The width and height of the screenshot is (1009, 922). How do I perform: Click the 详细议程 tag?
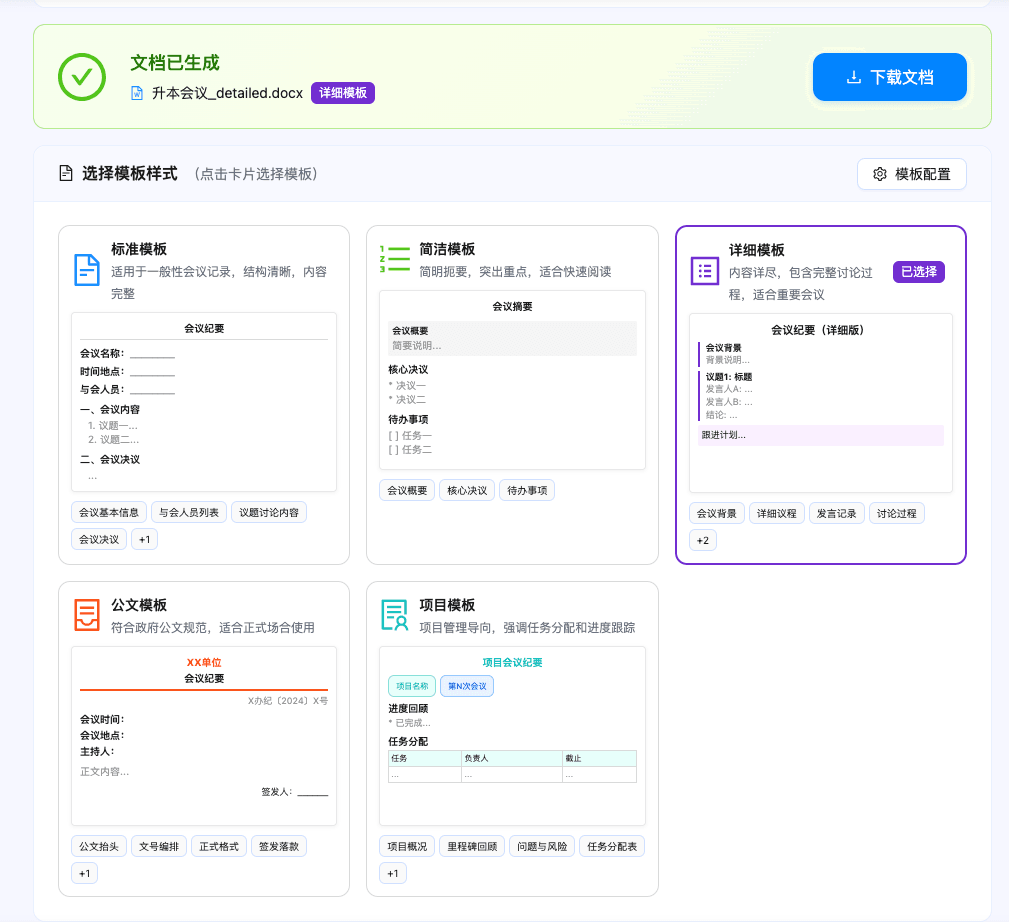point(777,513)
